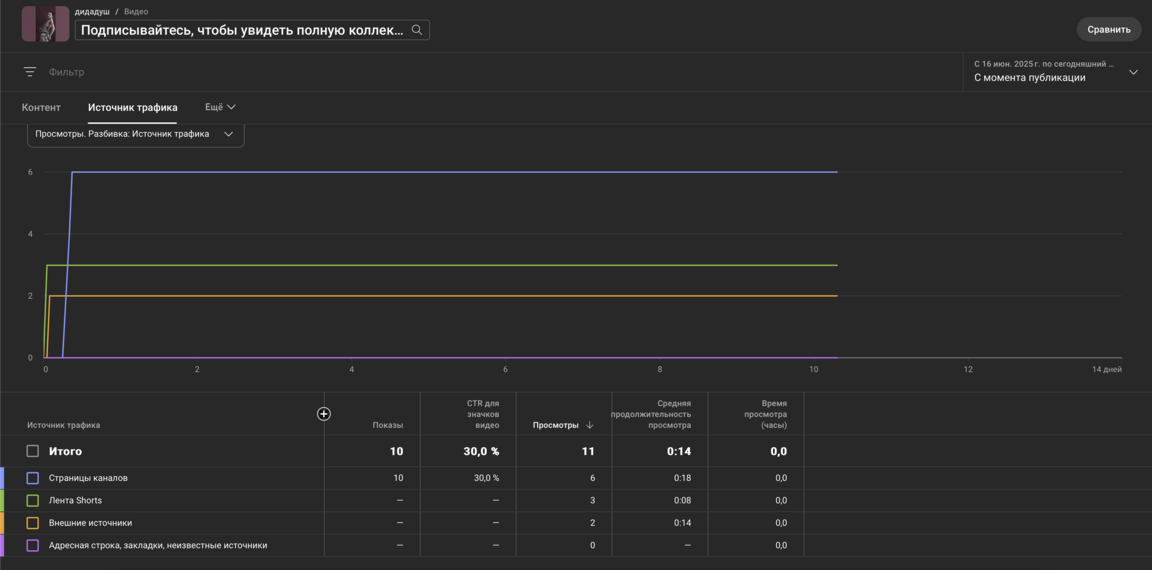Expand the Ещё tab dropdown
1152x570 pixels.
(x=220, y=107)
